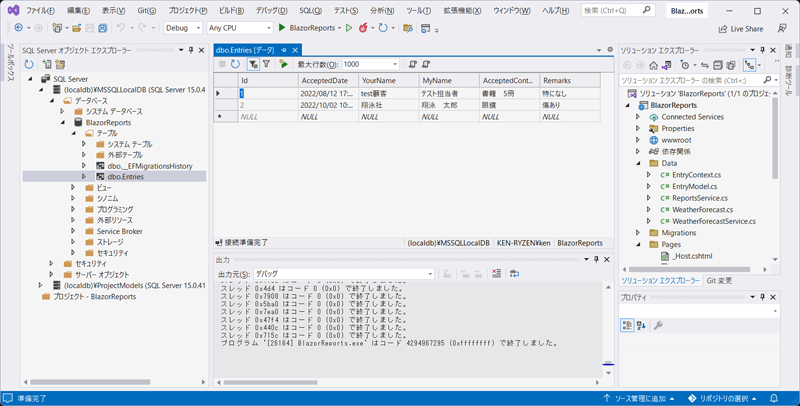Image resolution: width=800 pixels, height=406 pixels.
Task: Select the dbo.Entries [データ] tab
Action: click(x=245, y=50)
